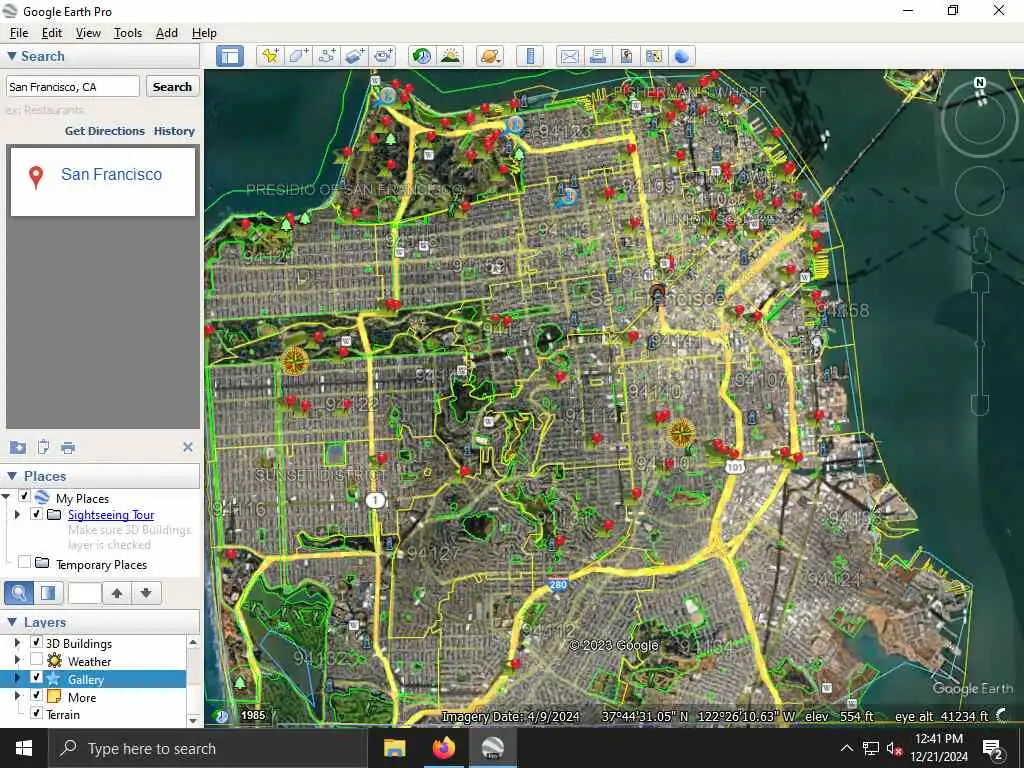Add an image overlay from toolbar
The width and height of the screenshot is (1024, 768).
(355, 56)
